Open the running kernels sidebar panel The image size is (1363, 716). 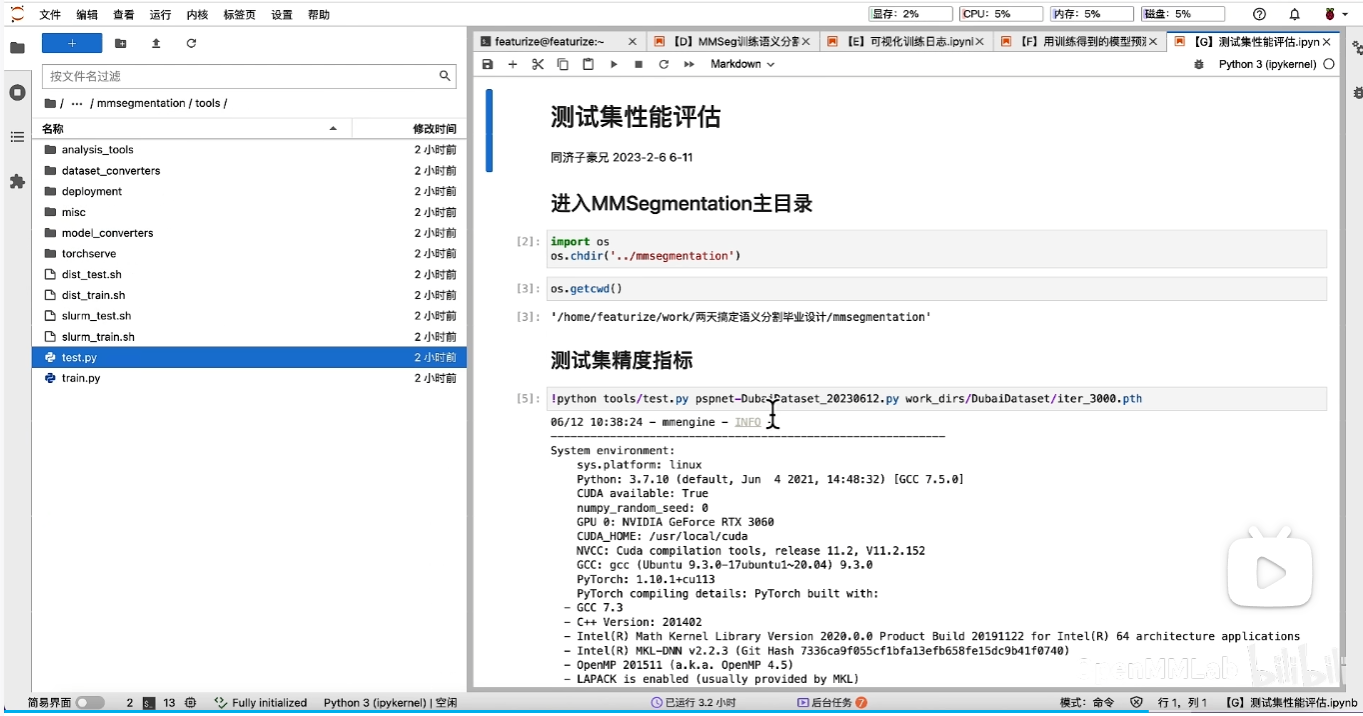tap(16, 92)
